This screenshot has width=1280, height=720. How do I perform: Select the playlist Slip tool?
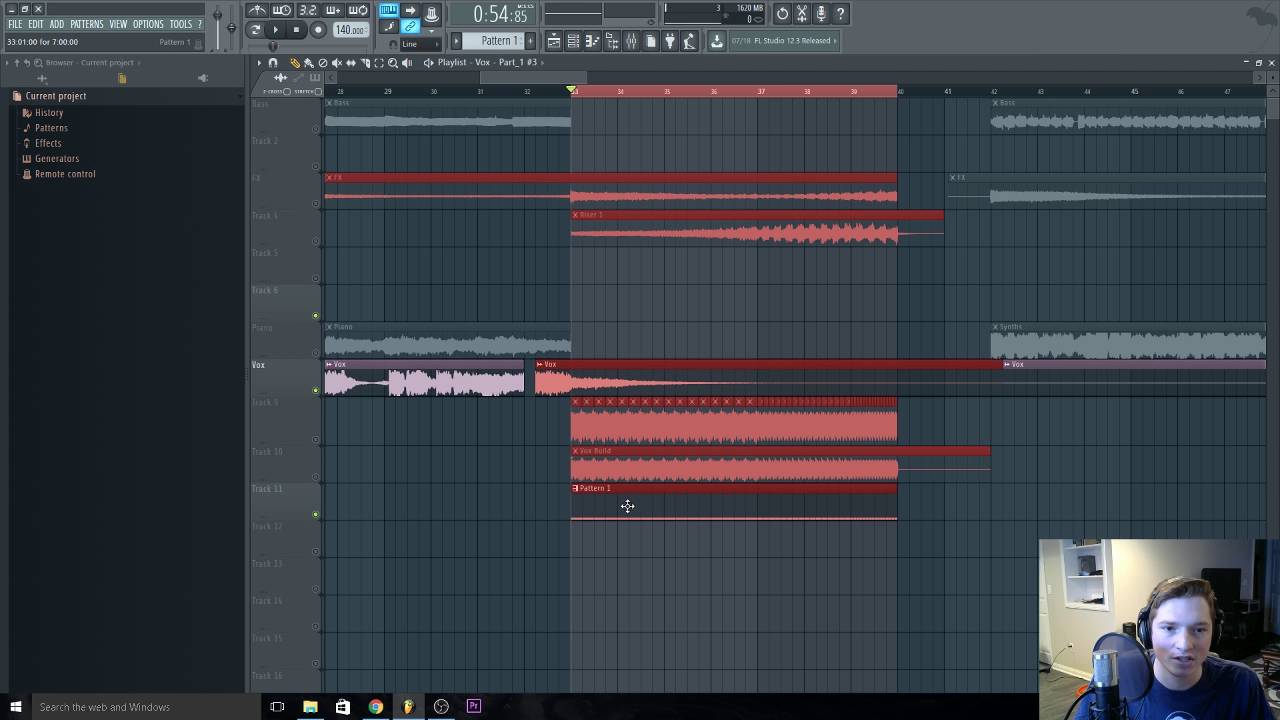(x=350, y=63)
